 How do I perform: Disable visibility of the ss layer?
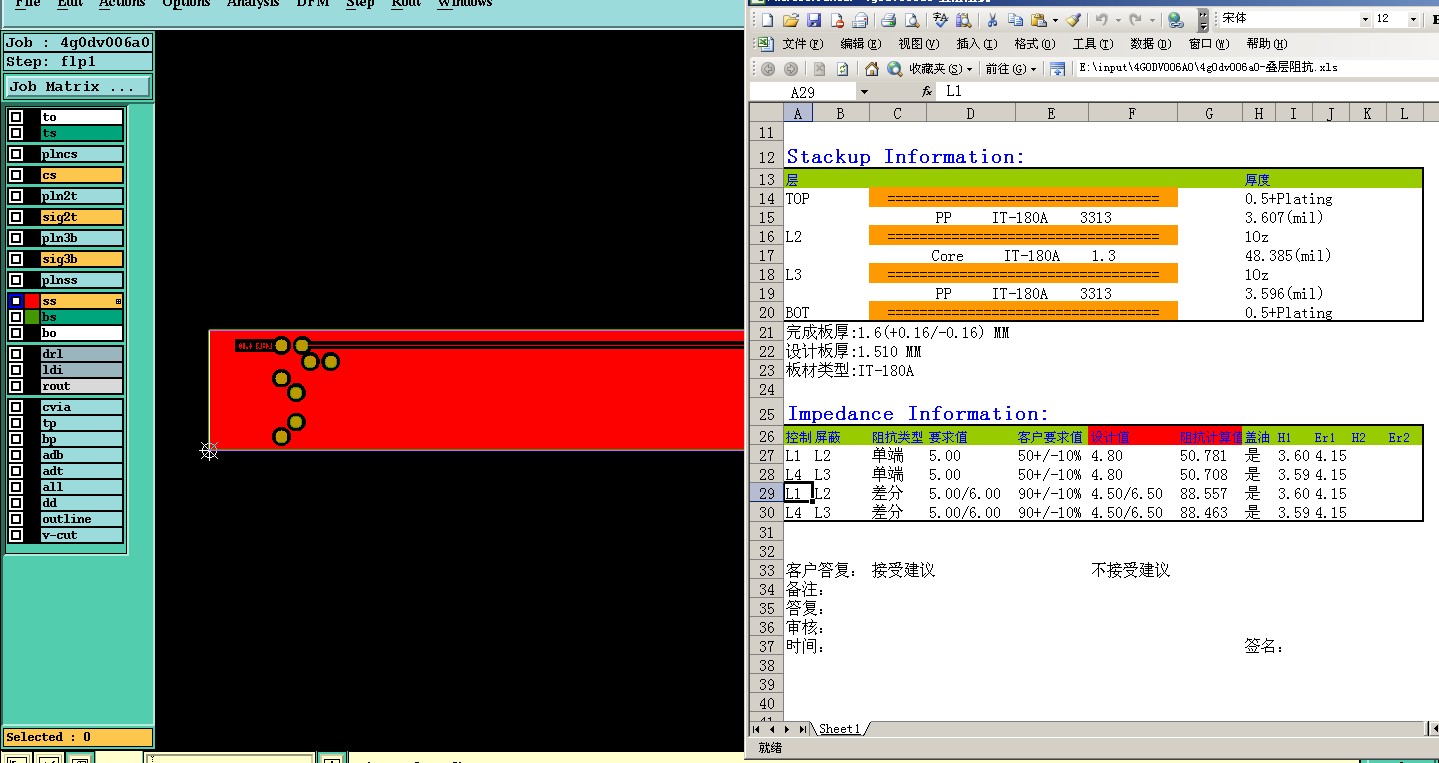pos(16,301)
